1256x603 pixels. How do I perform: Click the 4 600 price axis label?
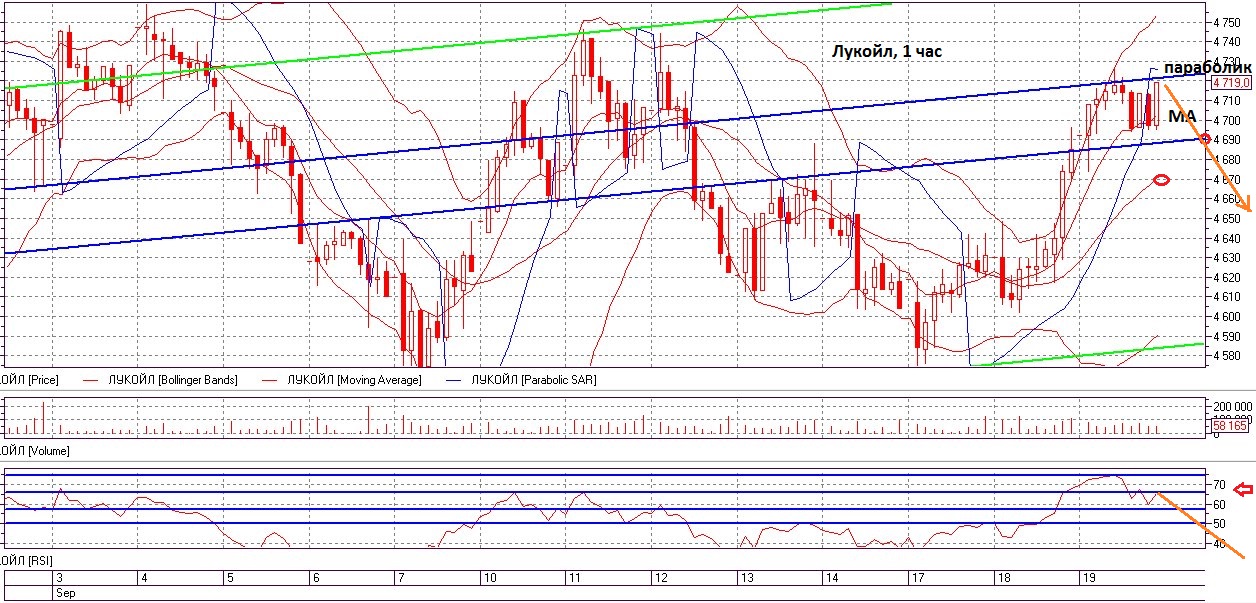pyautogui.click(x=1226, y=316)
